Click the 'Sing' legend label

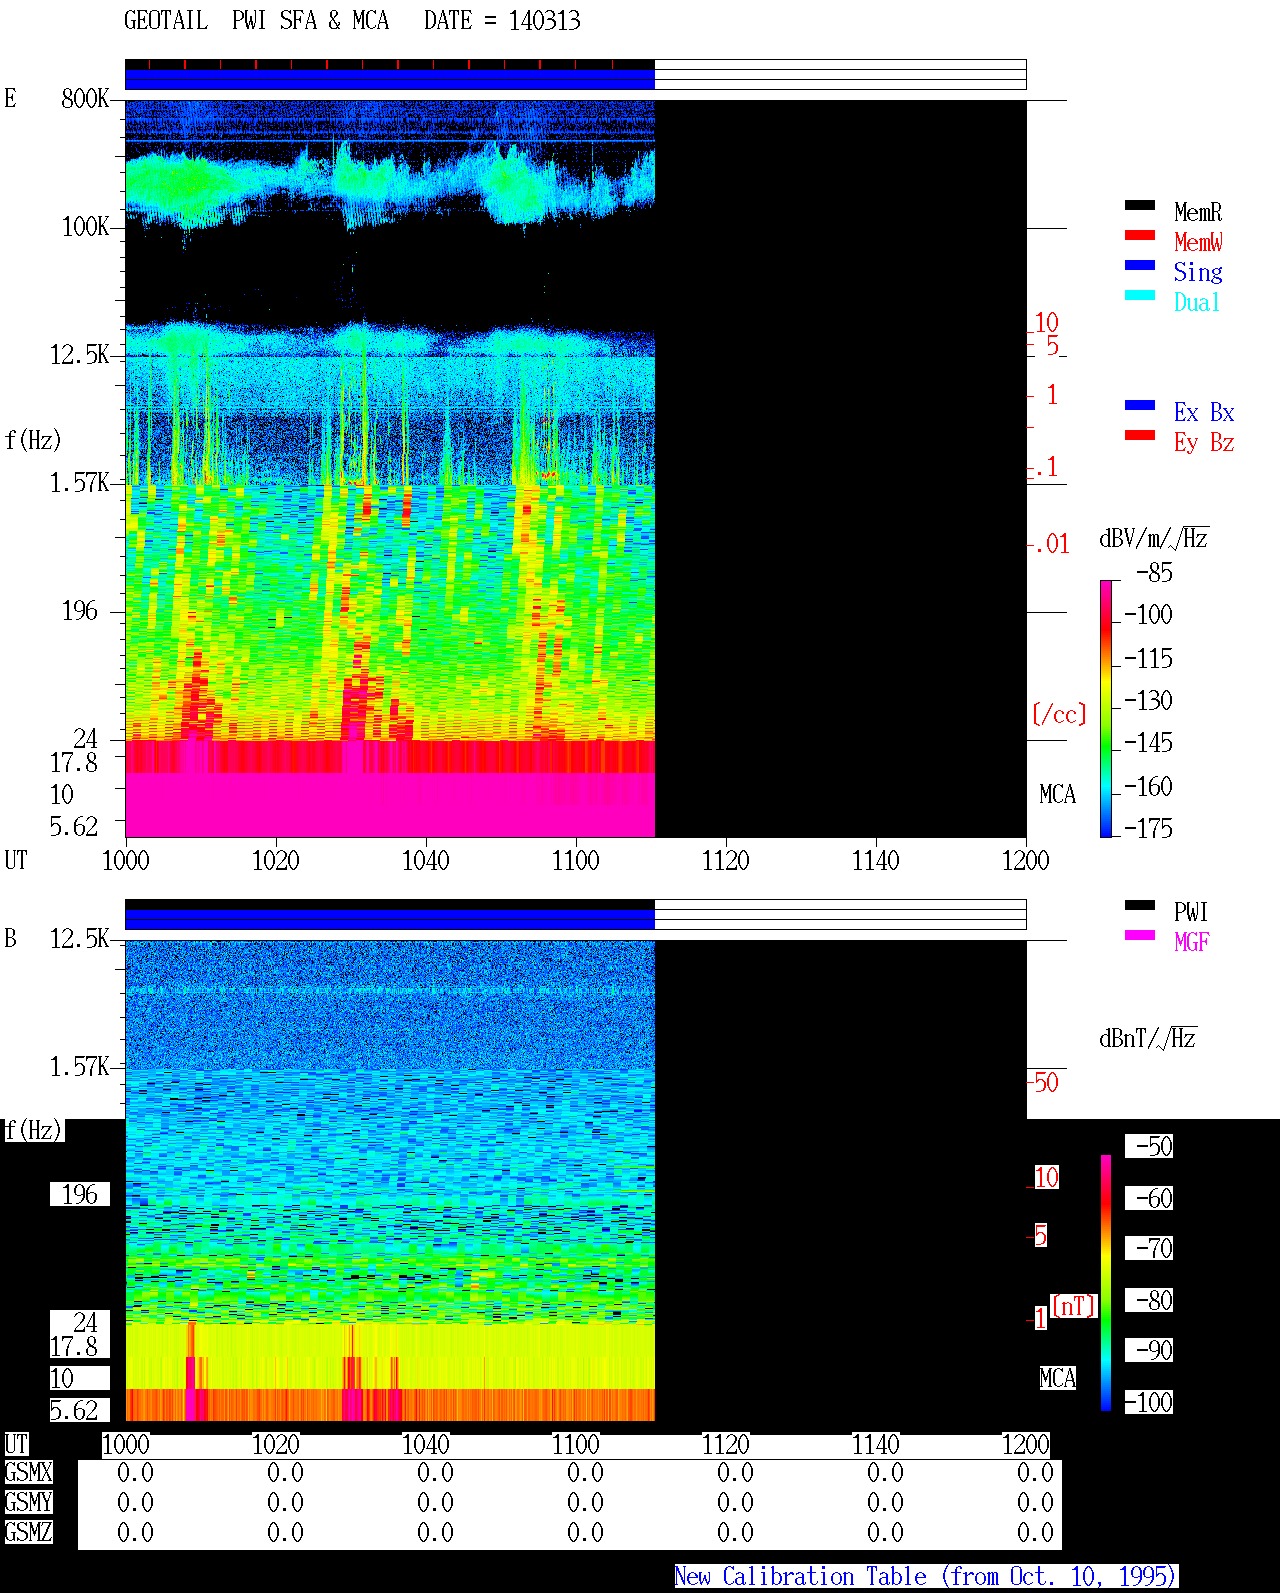coord(1198,272)
